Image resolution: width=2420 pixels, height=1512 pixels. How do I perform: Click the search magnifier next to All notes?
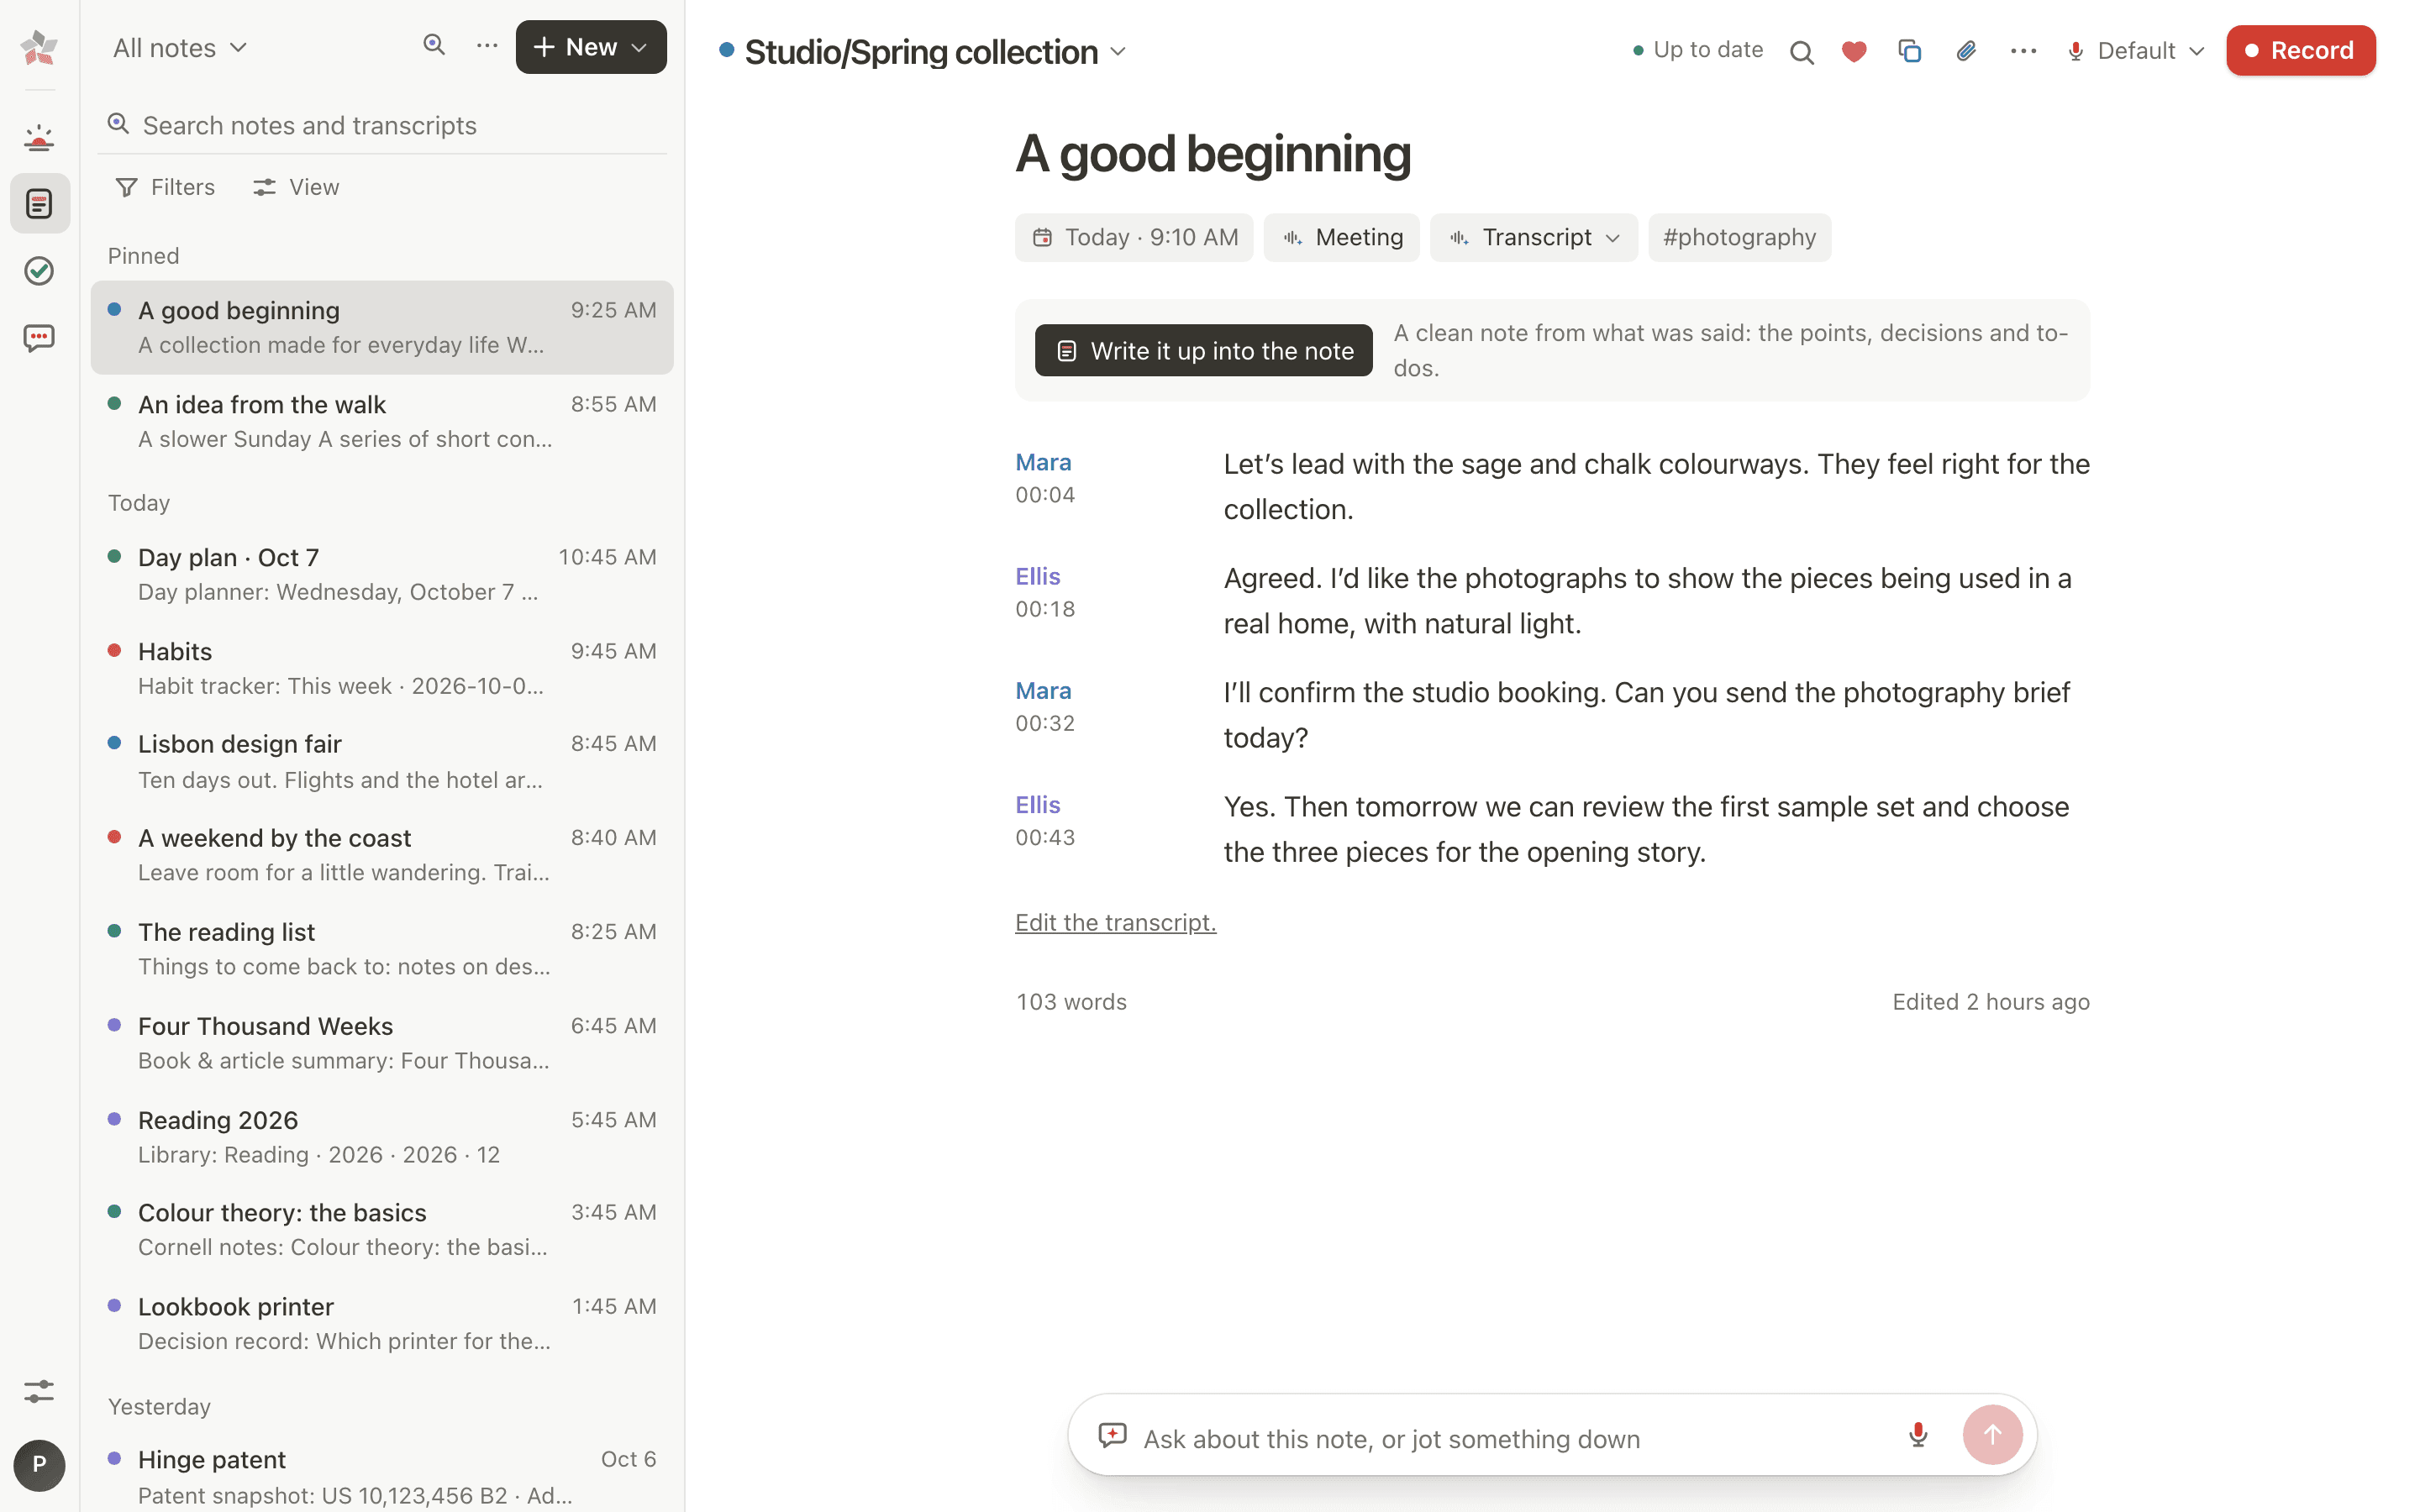tap(434, 45)
